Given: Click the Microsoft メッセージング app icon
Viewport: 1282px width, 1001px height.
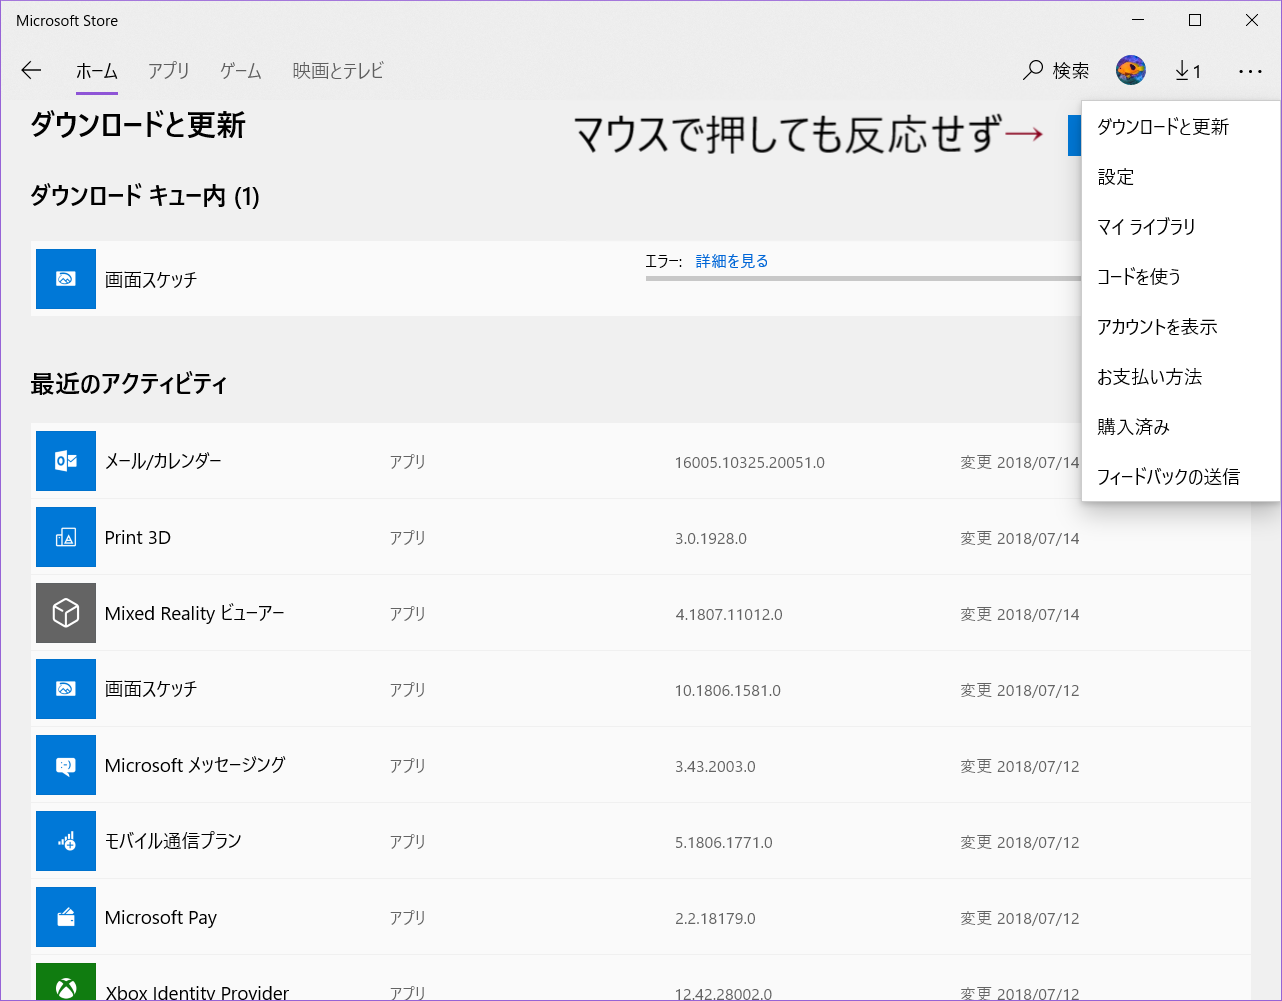Looking at the screenshot, I should pos(66,765).
